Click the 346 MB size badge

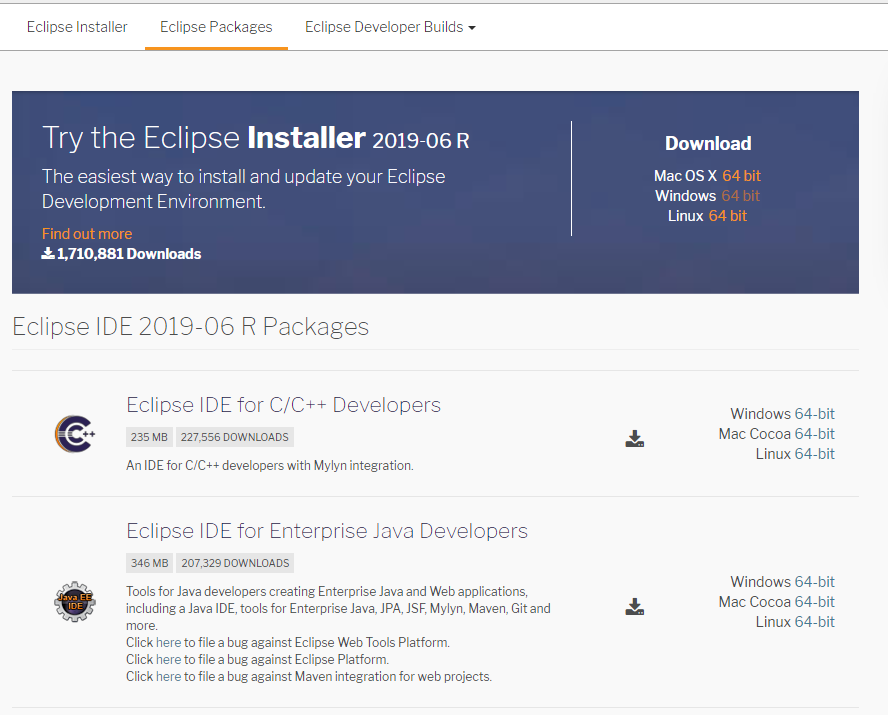tap(150, 563)
